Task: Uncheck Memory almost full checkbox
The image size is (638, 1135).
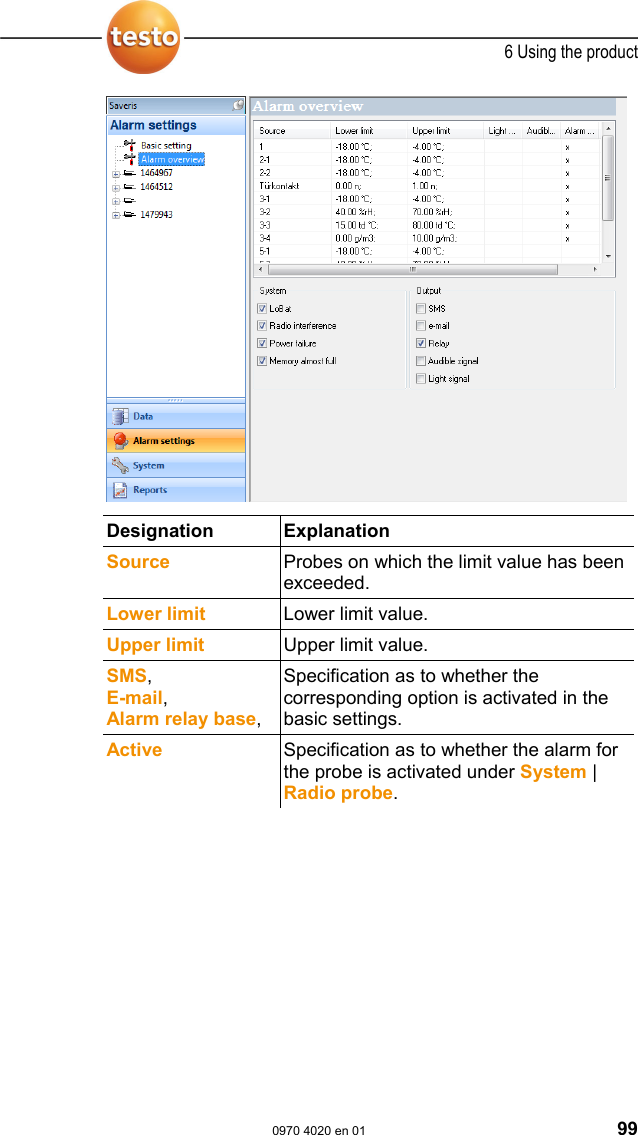Action: tap(263, 360)
